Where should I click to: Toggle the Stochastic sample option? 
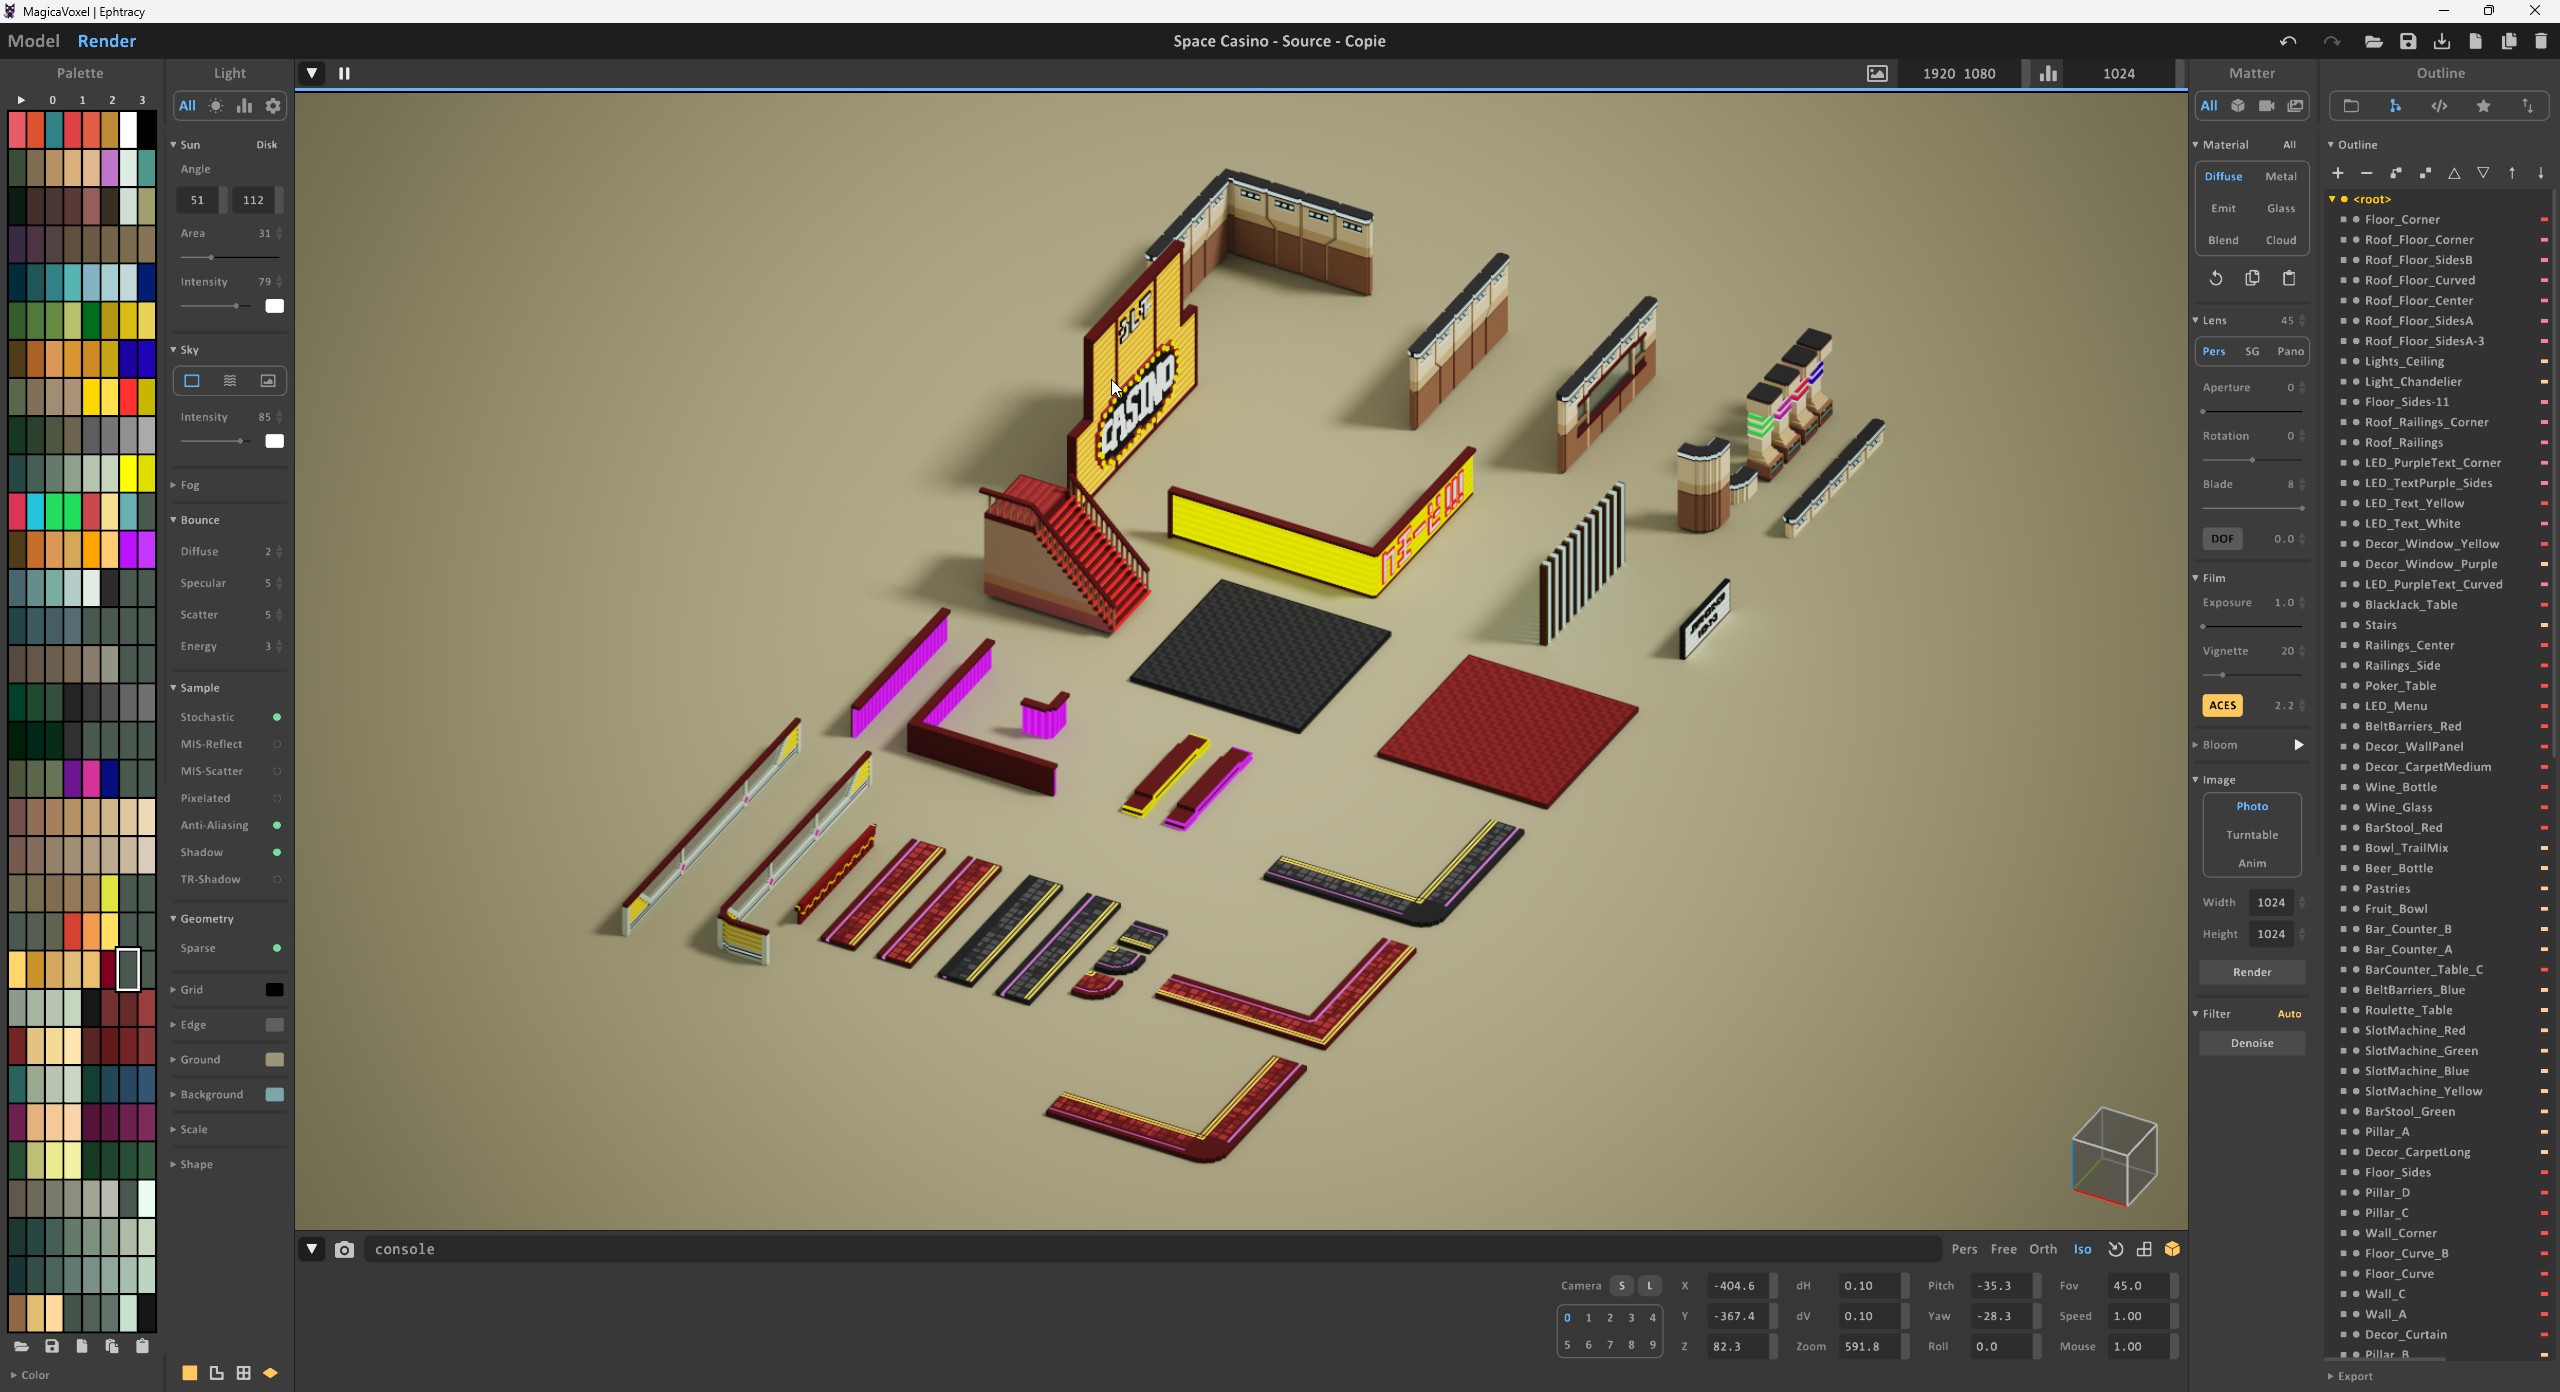[x=277, y=717]
